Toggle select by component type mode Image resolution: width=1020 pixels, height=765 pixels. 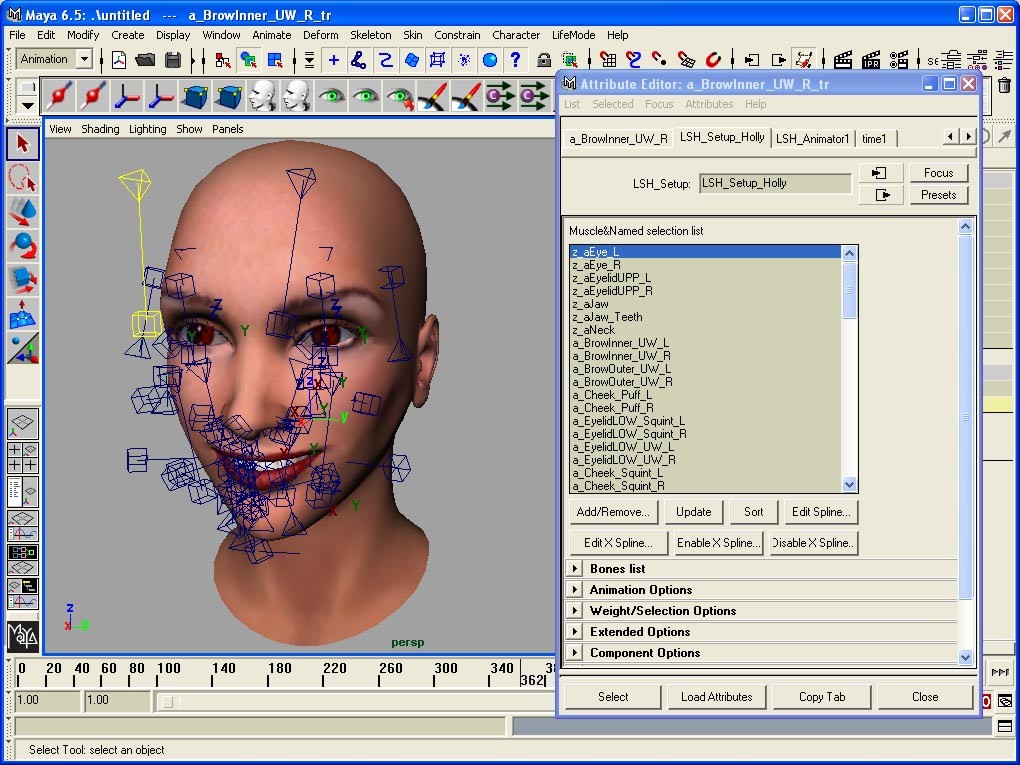[x=274, y=60]
